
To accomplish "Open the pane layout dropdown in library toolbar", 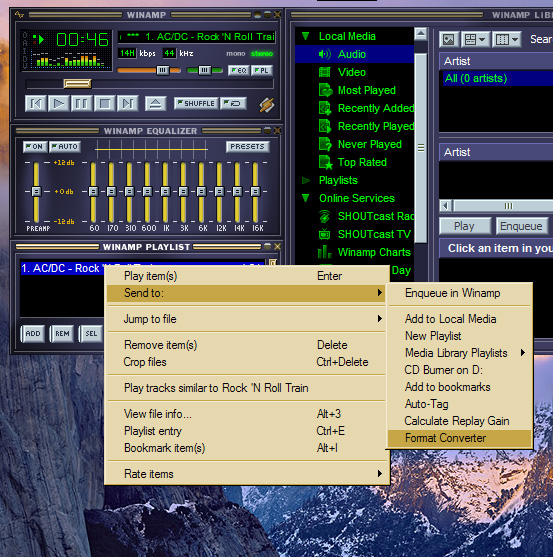I will point(475,39).
